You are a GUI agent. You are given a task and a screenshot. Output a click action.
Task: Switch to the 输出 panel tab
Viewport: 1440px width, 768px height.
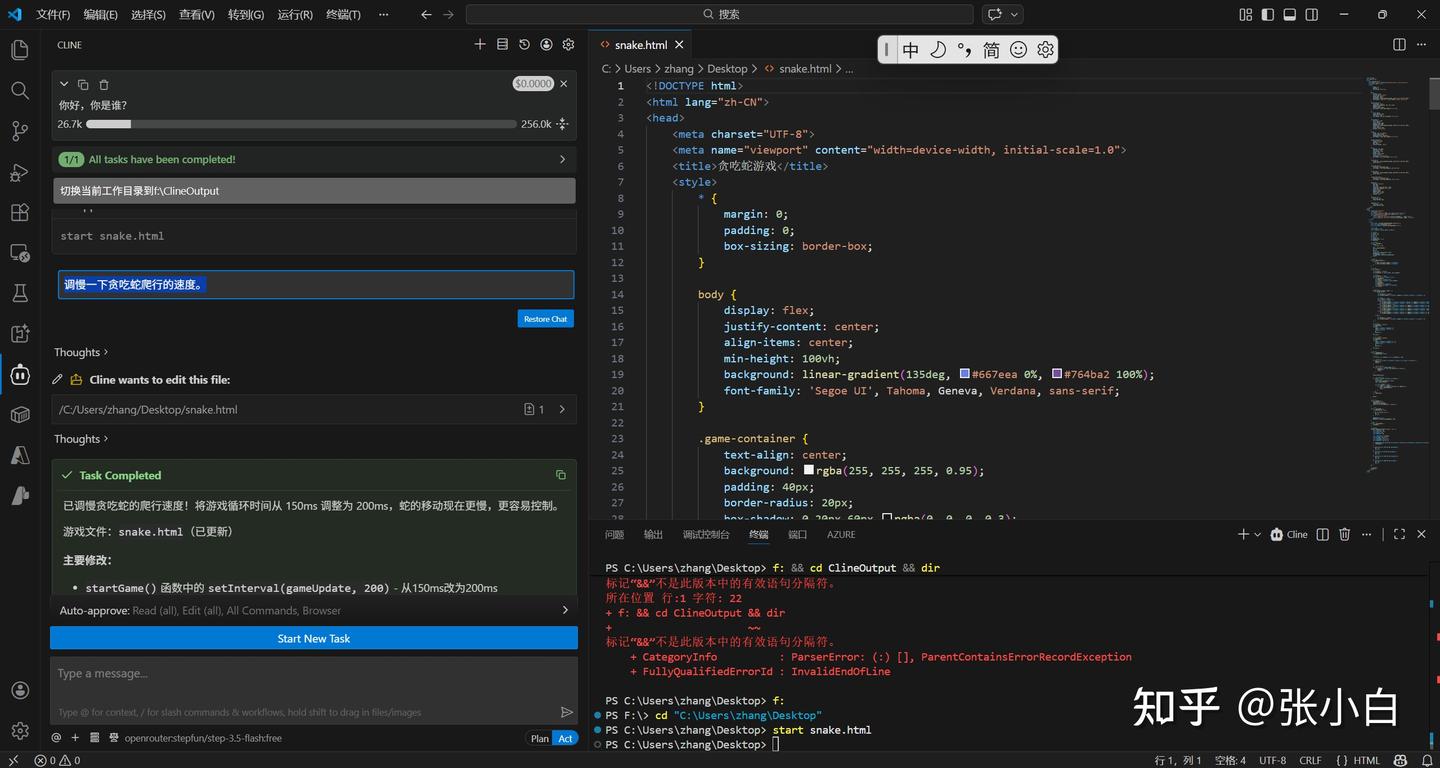tap(653, 535)
